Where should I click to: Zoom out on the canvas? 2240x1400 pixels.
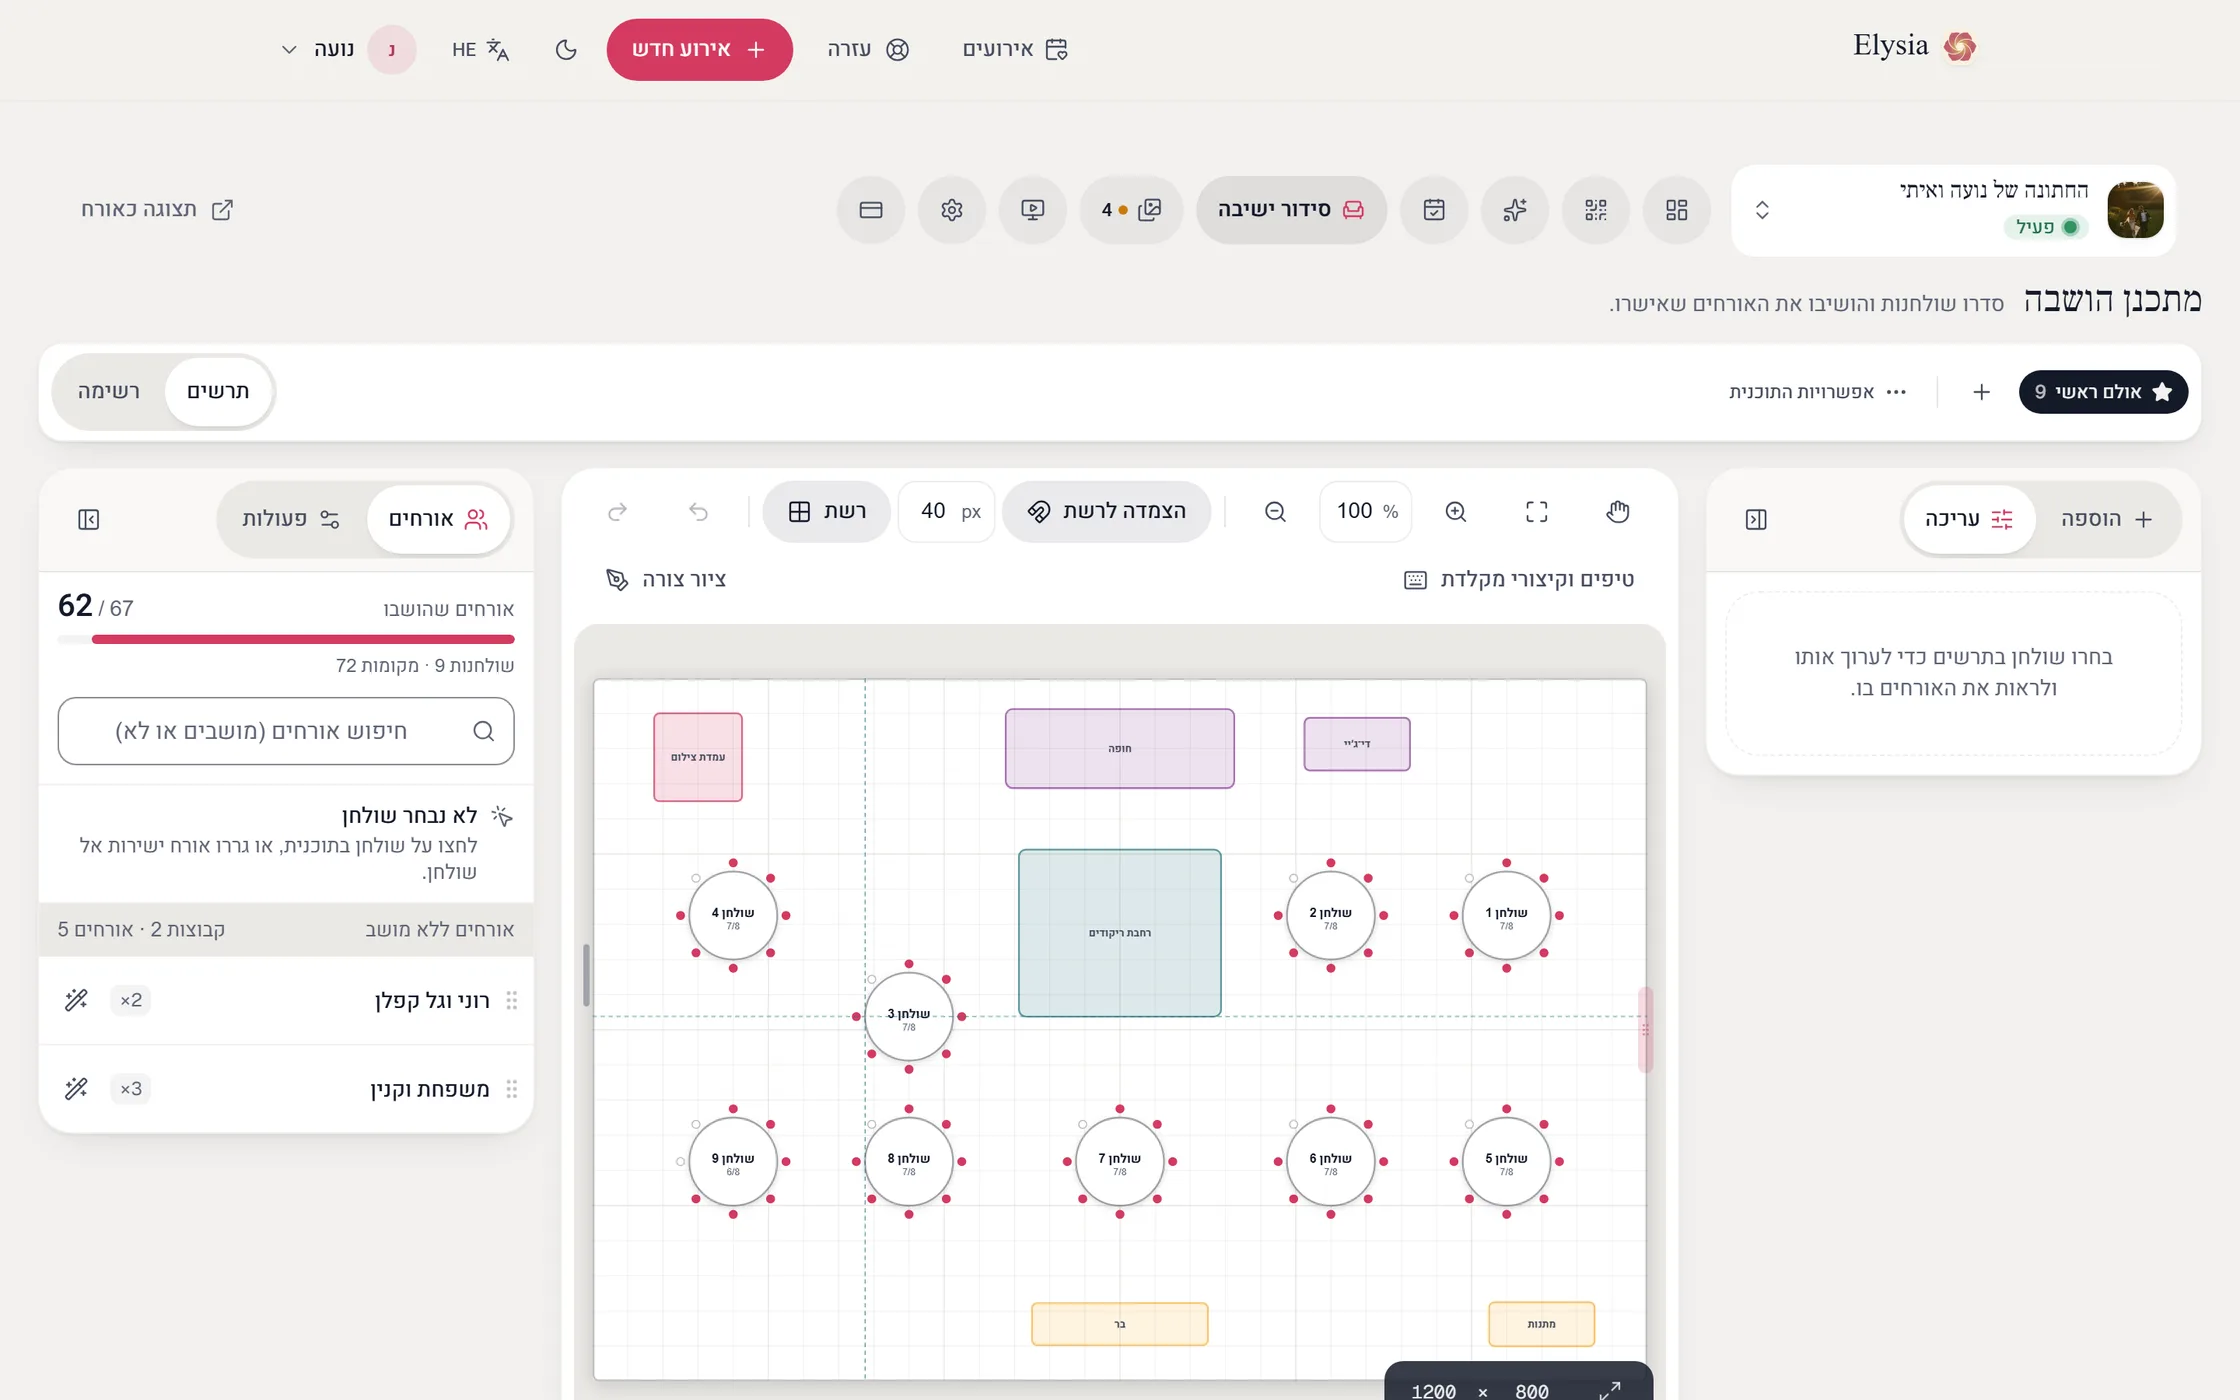(x=1275, y=512)
